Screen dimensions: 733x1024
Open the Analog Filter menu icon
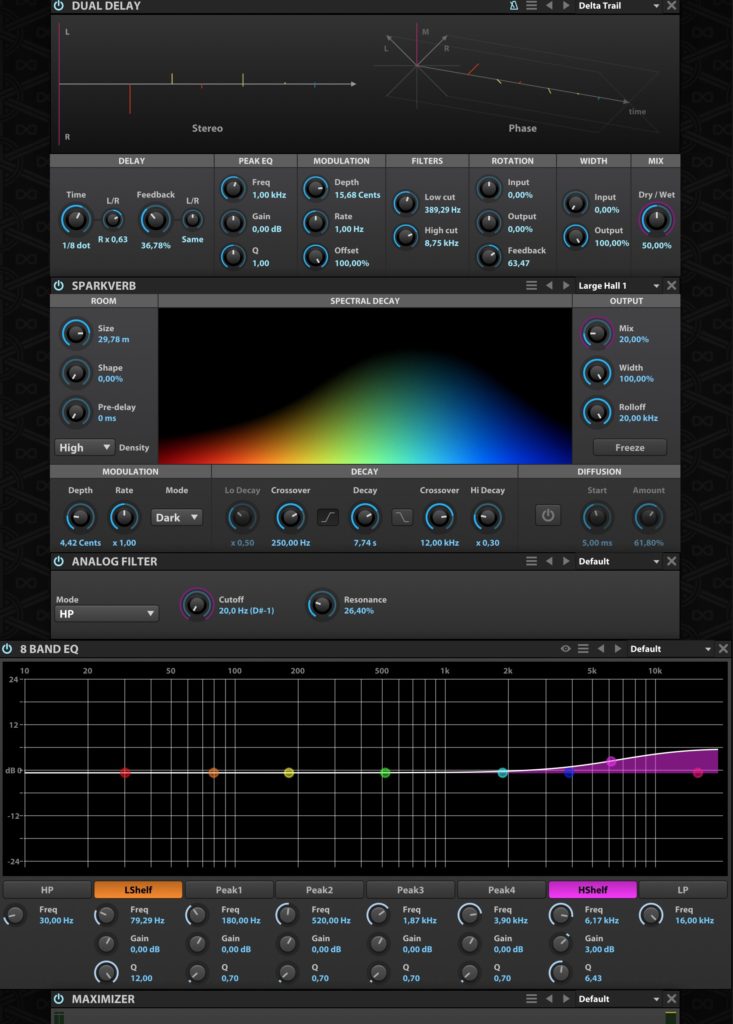[532, 561]
